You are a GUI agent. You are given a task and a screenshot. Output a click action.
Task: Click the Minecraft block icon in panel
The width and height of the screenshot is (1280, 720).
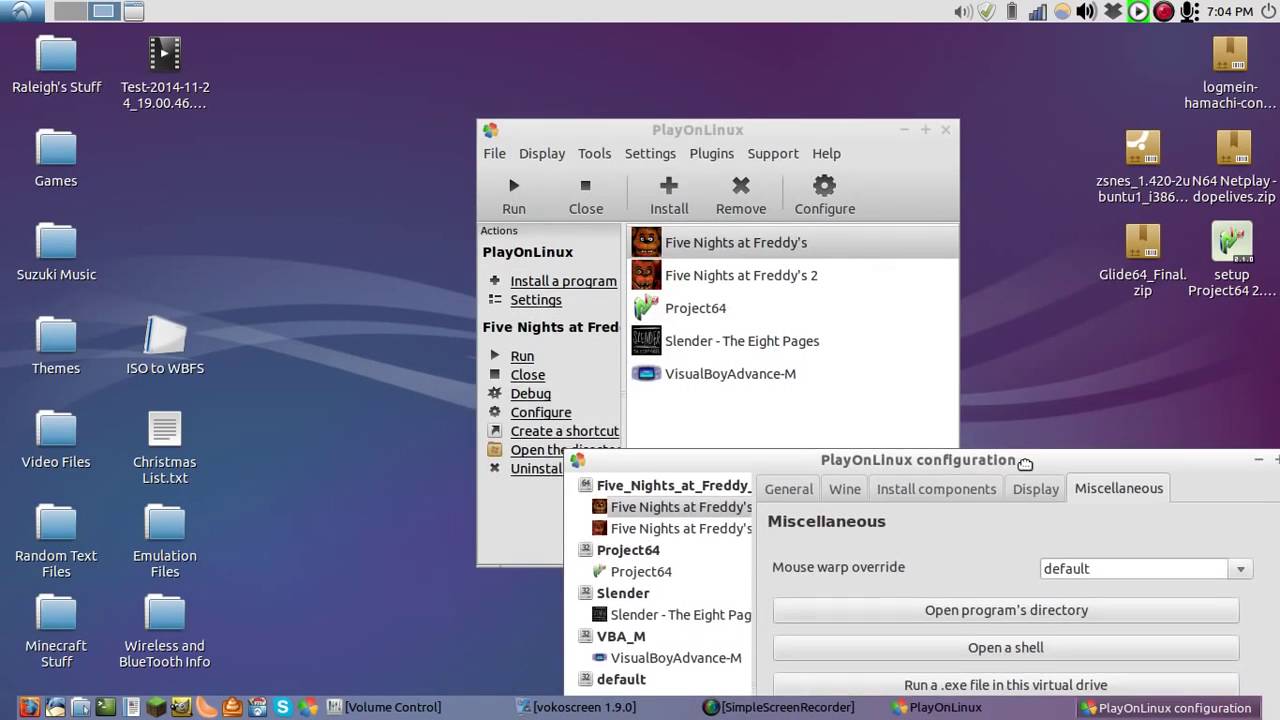156,707
